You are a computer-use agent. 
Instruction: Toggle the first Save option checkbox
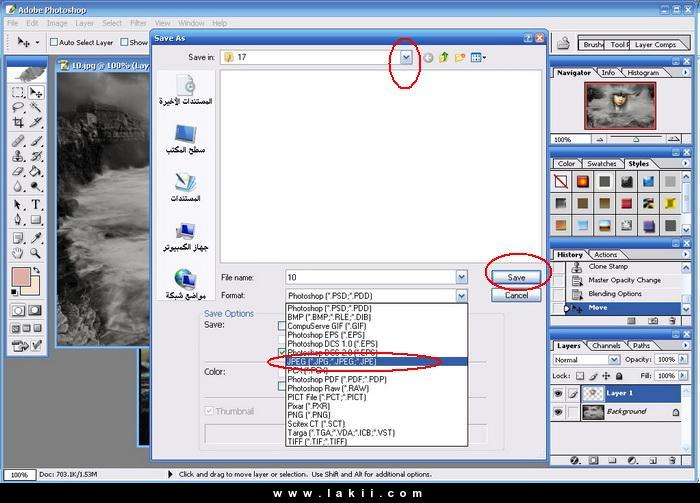[x=281, y=326]
